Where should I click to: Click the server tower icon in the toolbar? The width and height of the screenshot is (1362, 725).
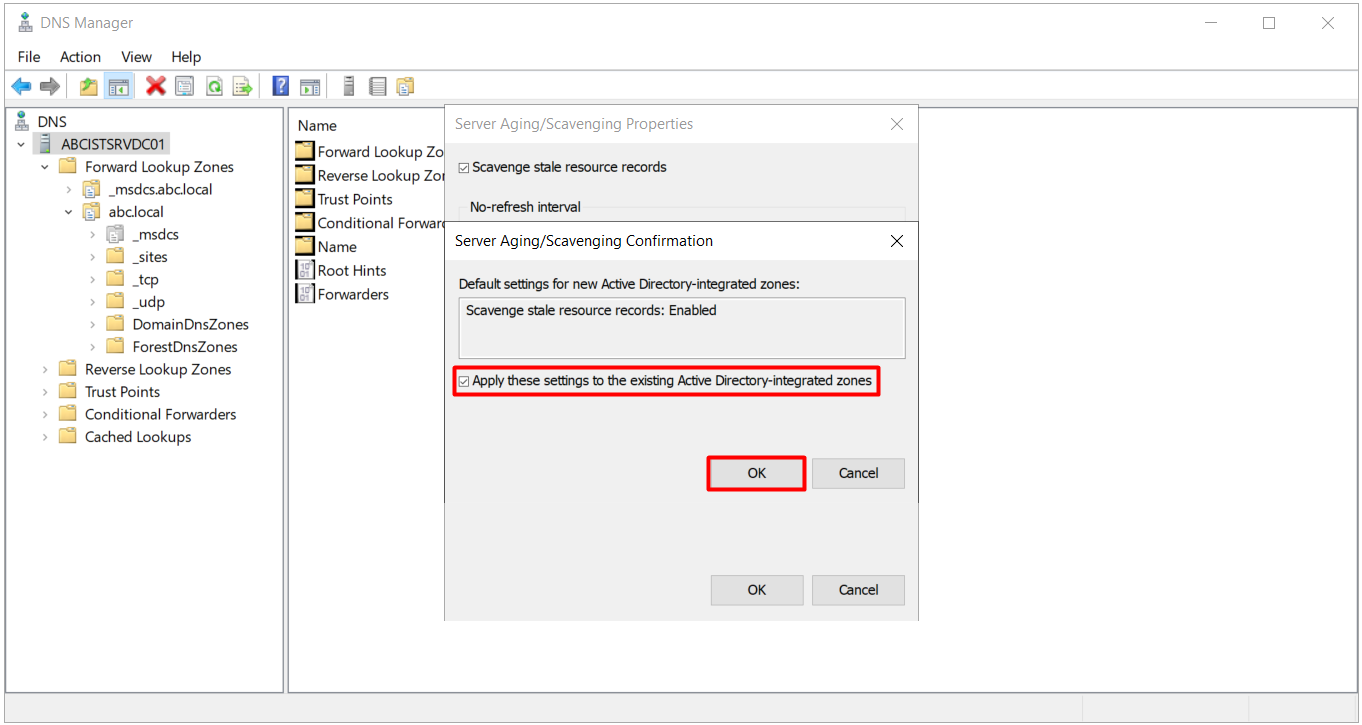[x=349, y=87]
